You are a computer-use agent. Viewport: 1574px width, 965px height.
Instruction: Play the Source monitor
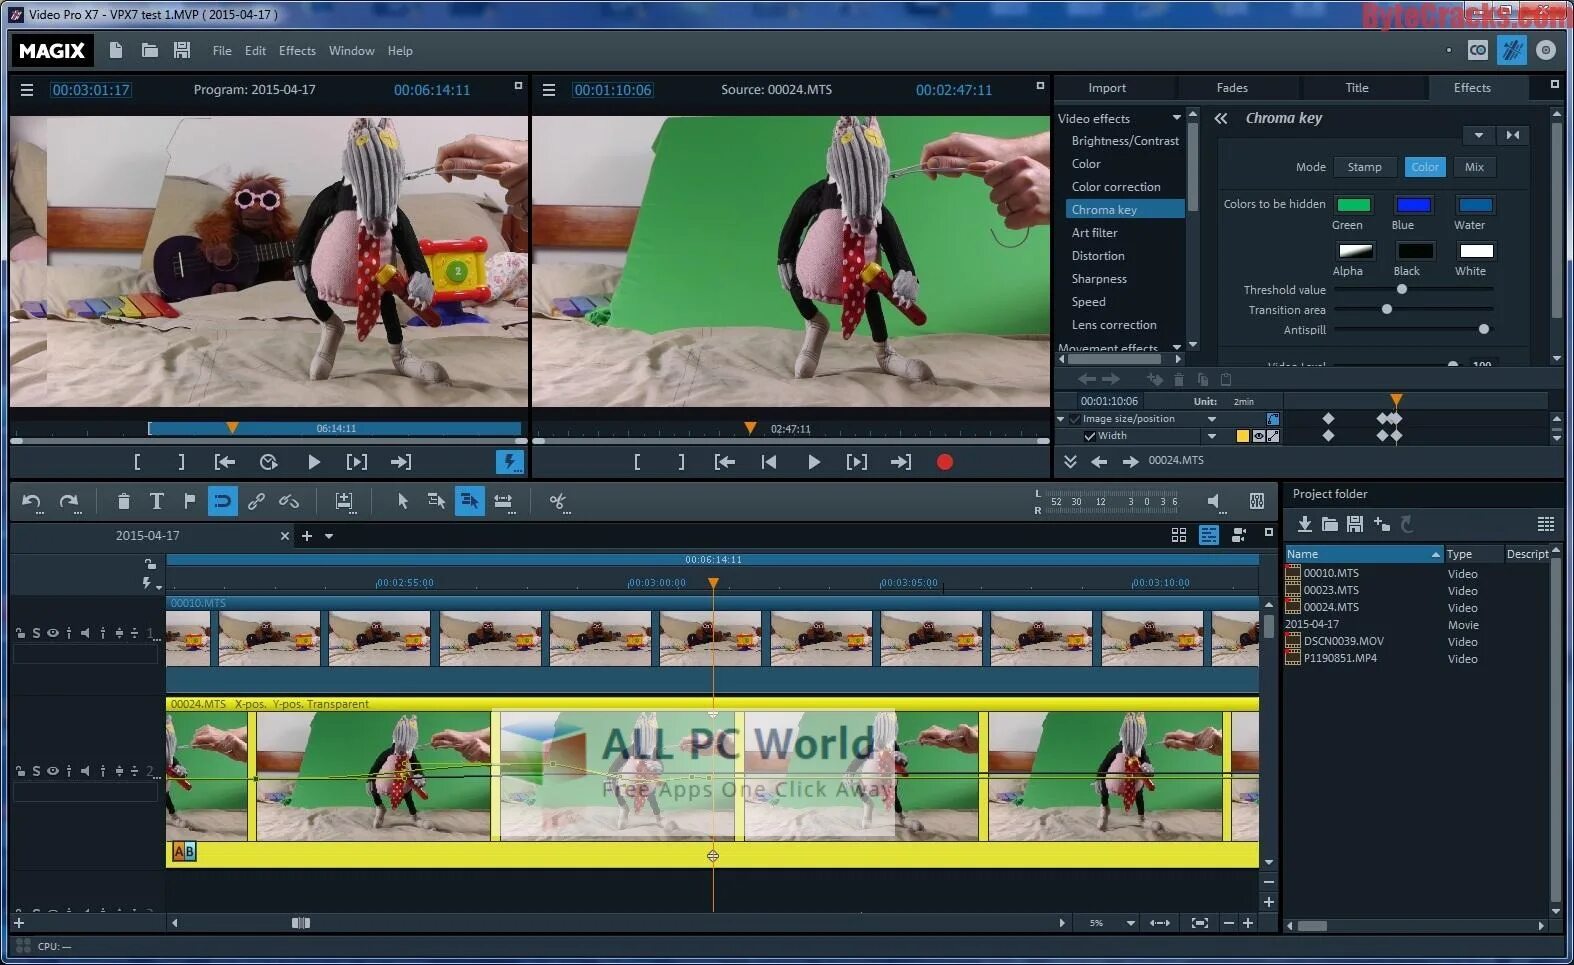click(x=813, y=462)
